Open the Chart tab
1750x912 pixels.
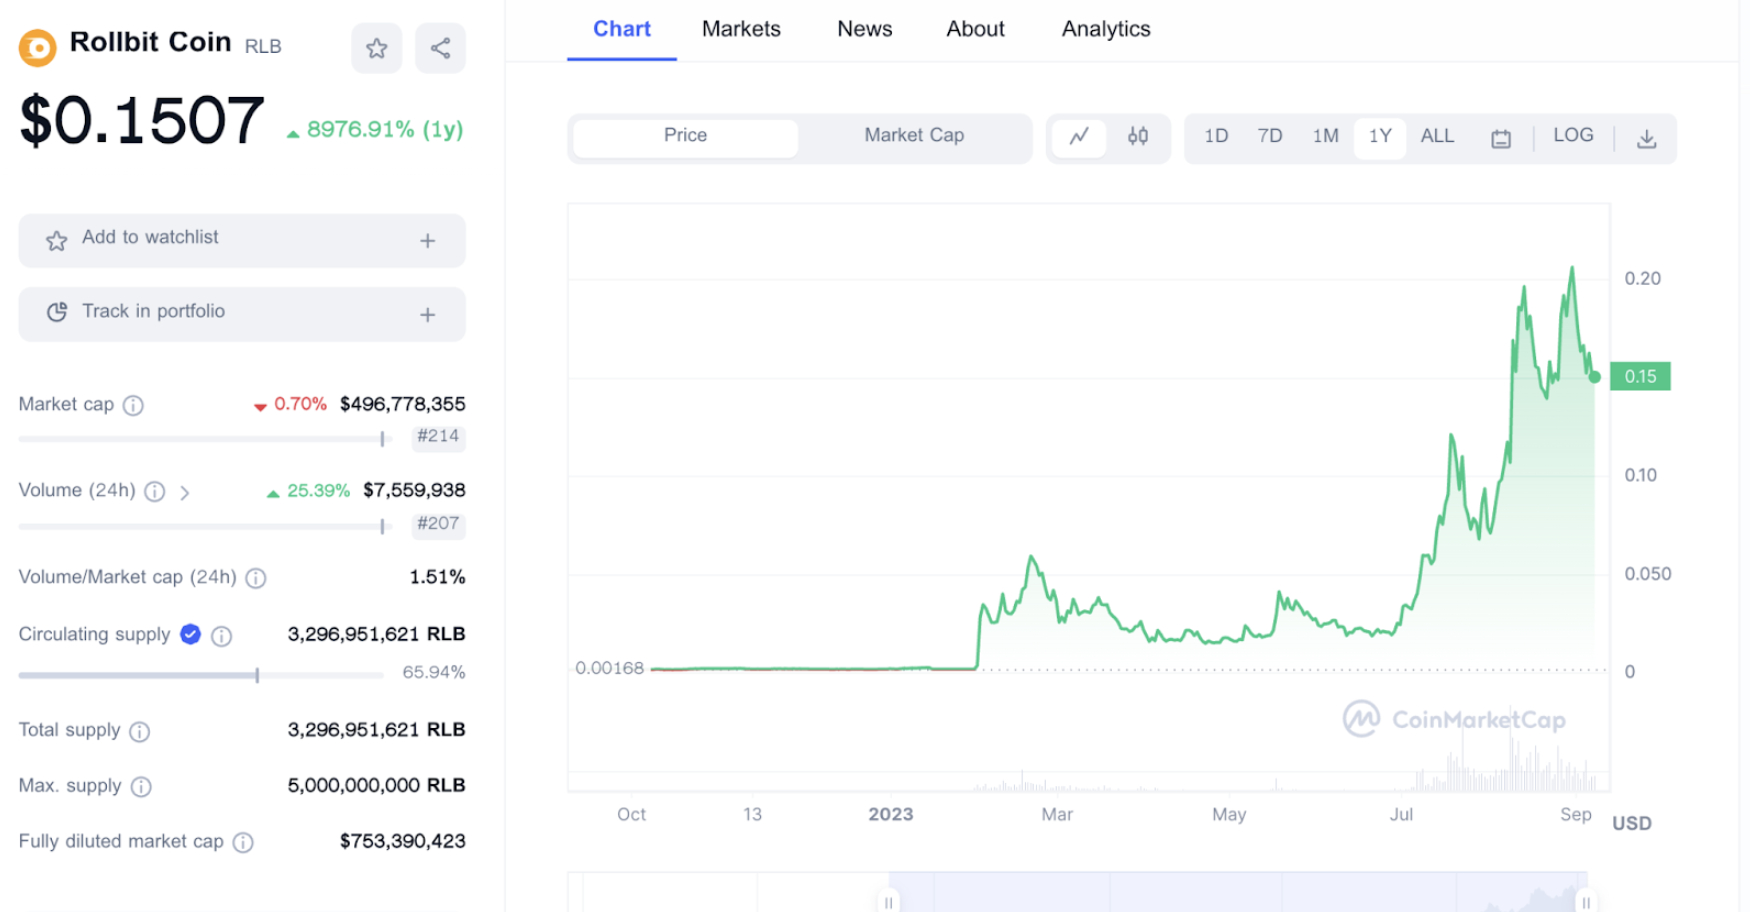[622, 29]
